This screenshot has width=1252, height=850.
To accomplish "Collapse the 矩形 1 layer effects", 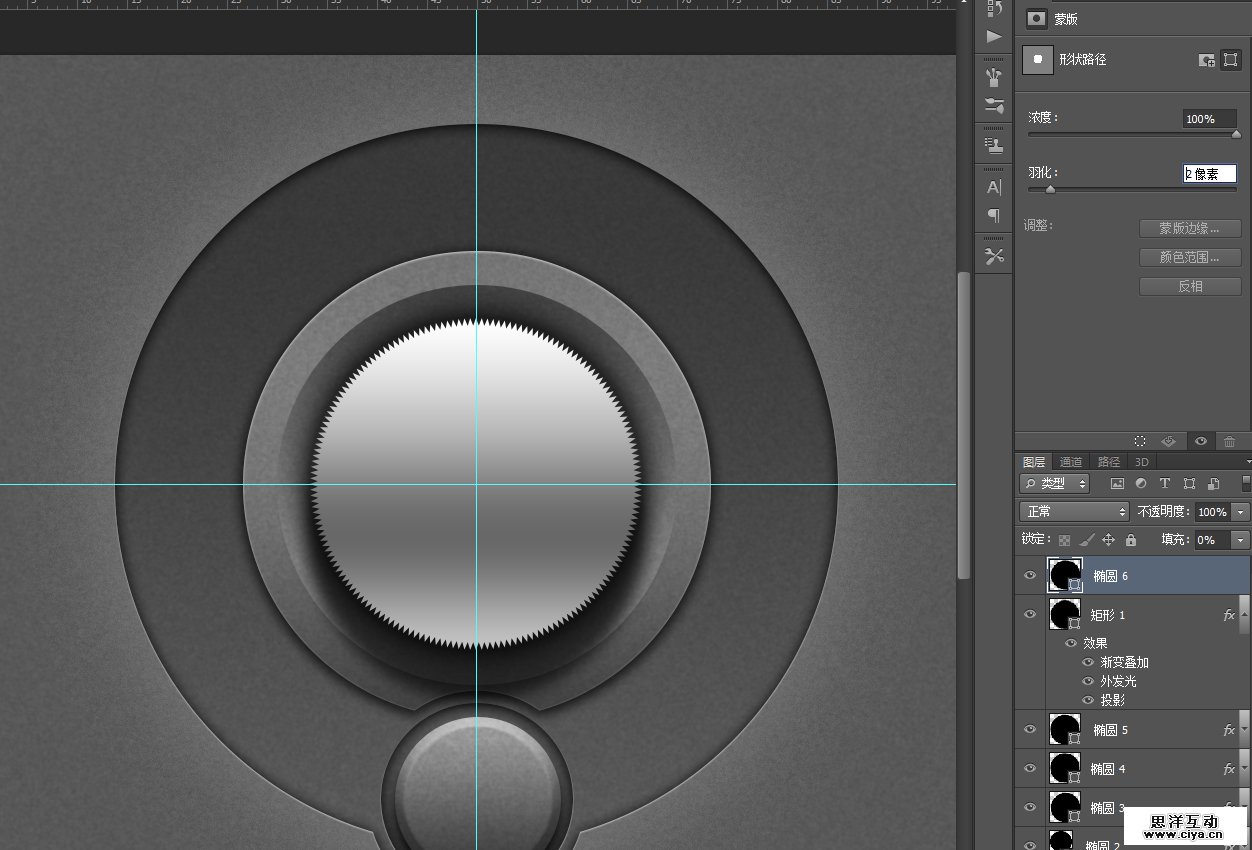I will [x=1244, y=615].
